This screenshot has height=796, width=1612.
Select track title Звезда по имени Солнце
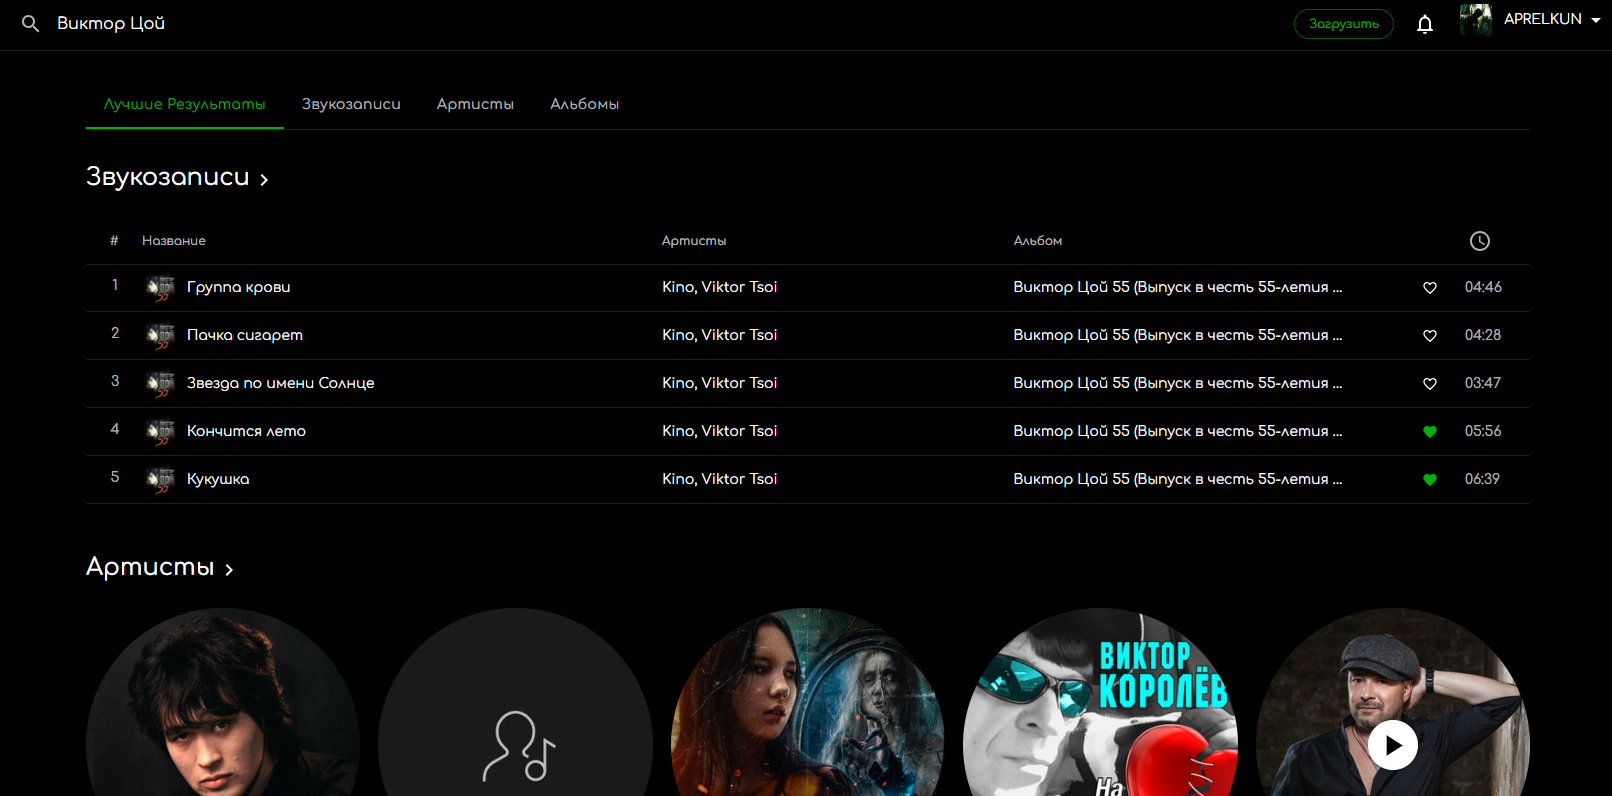[x=281, y=383]
